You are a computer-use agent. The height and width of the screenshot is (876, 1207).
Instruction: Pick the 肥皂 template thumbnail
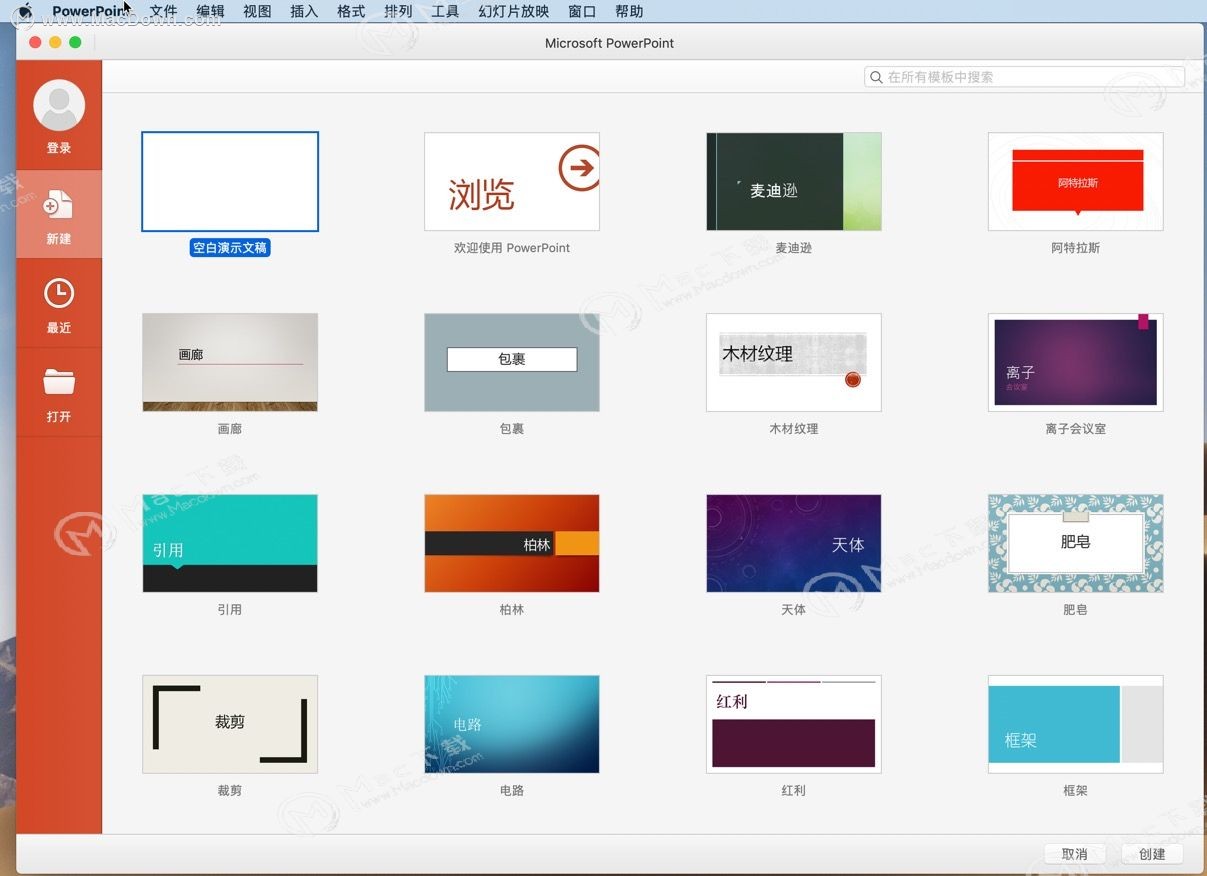pos(1076,543)
